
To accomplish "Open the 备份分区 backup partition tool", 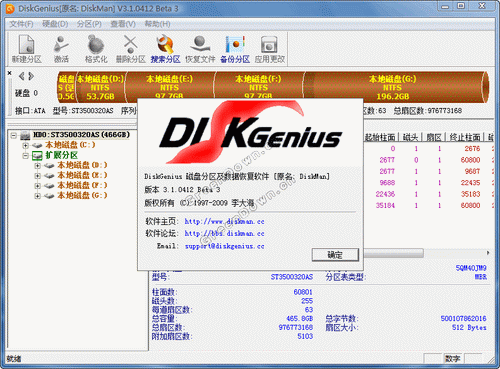I will click(235, 49).
